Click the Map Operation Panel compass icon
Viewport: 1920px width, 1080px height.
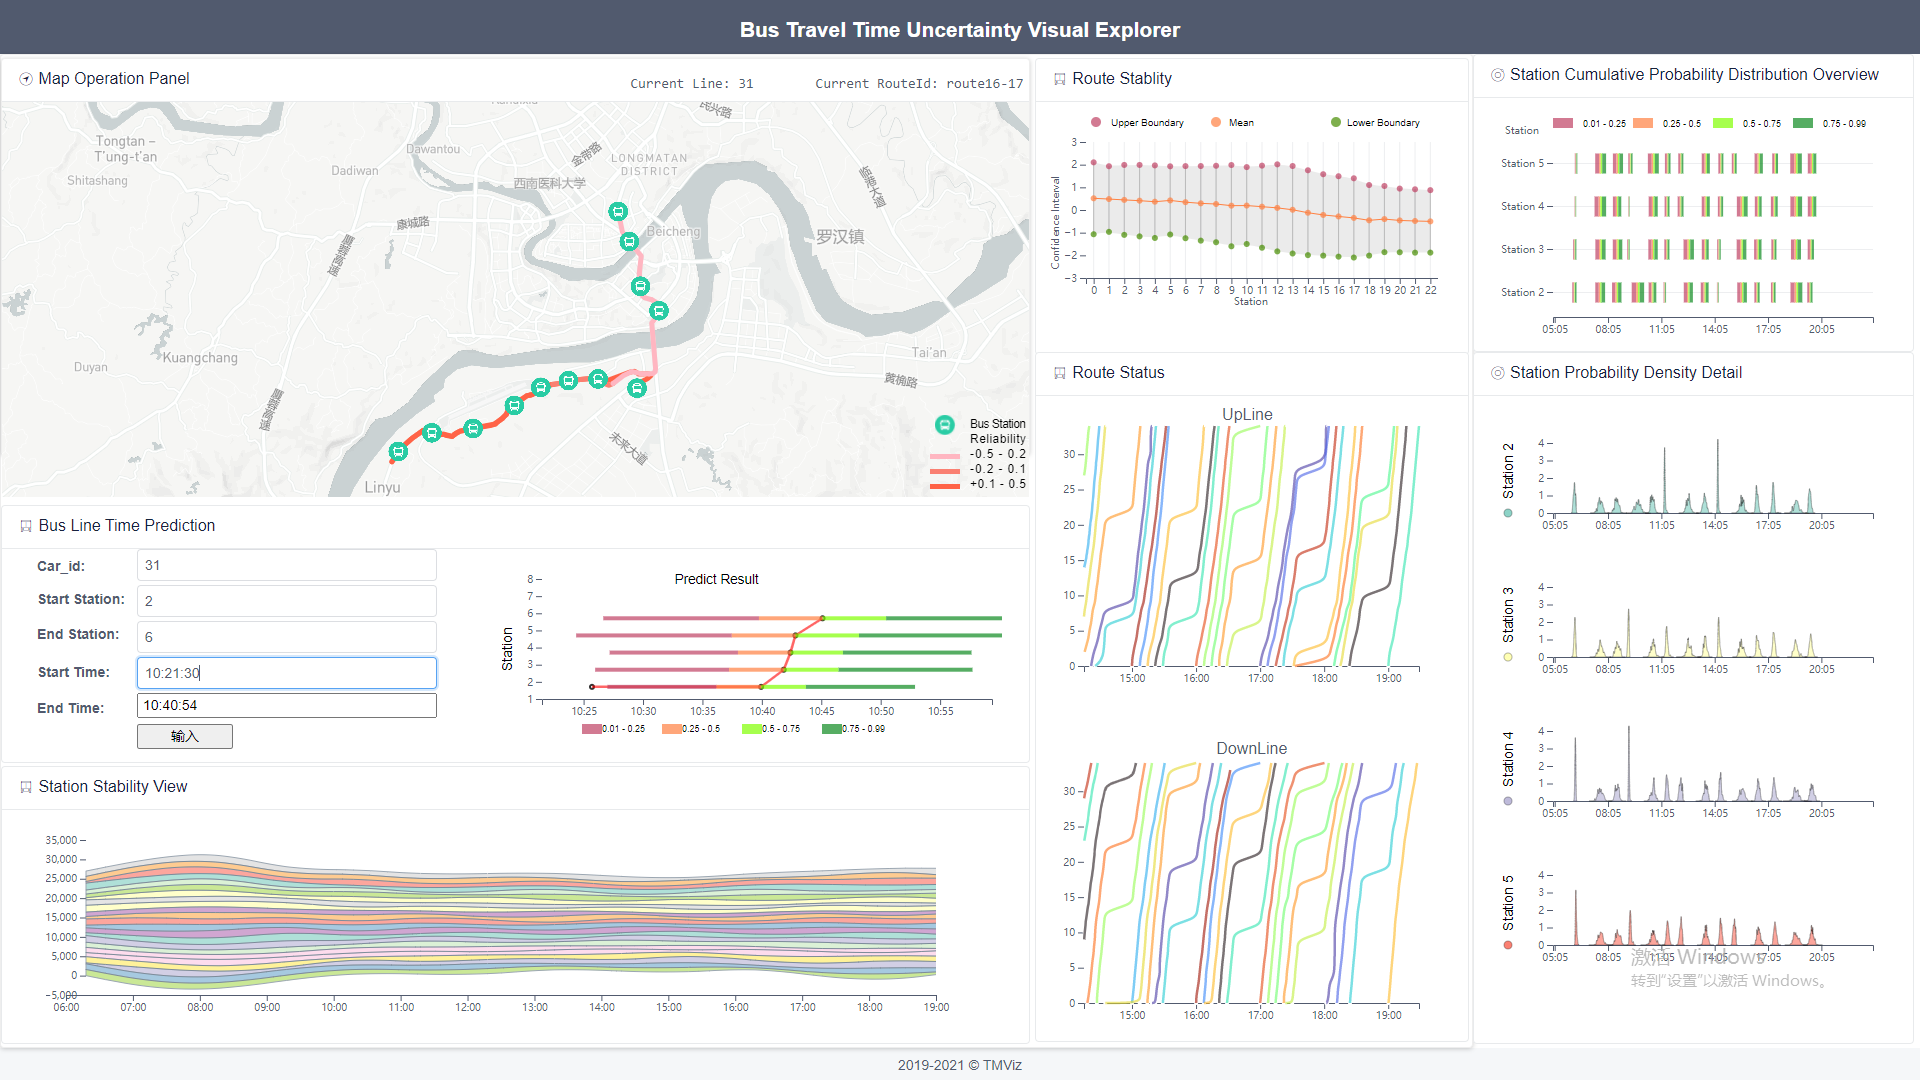pos(26,79)
